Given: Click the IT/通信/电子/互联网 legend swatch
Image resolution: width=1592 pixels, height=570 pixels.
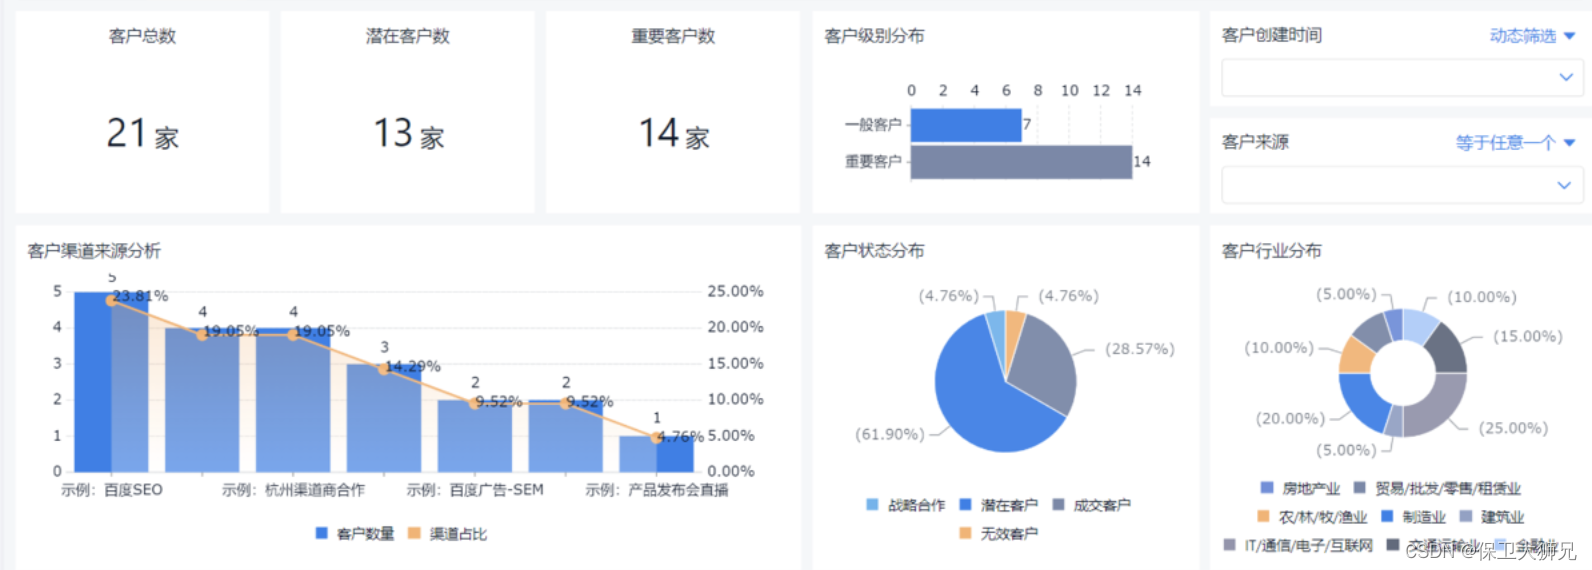Looking at the screenshot, I should pos(1230,545).
